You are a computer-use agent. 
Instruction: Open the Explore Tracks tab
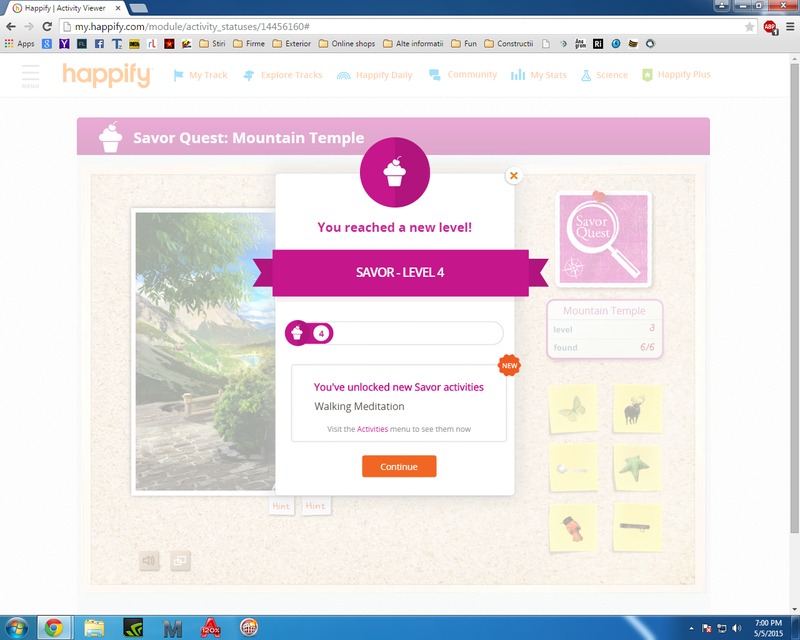[x=283, y=75]
